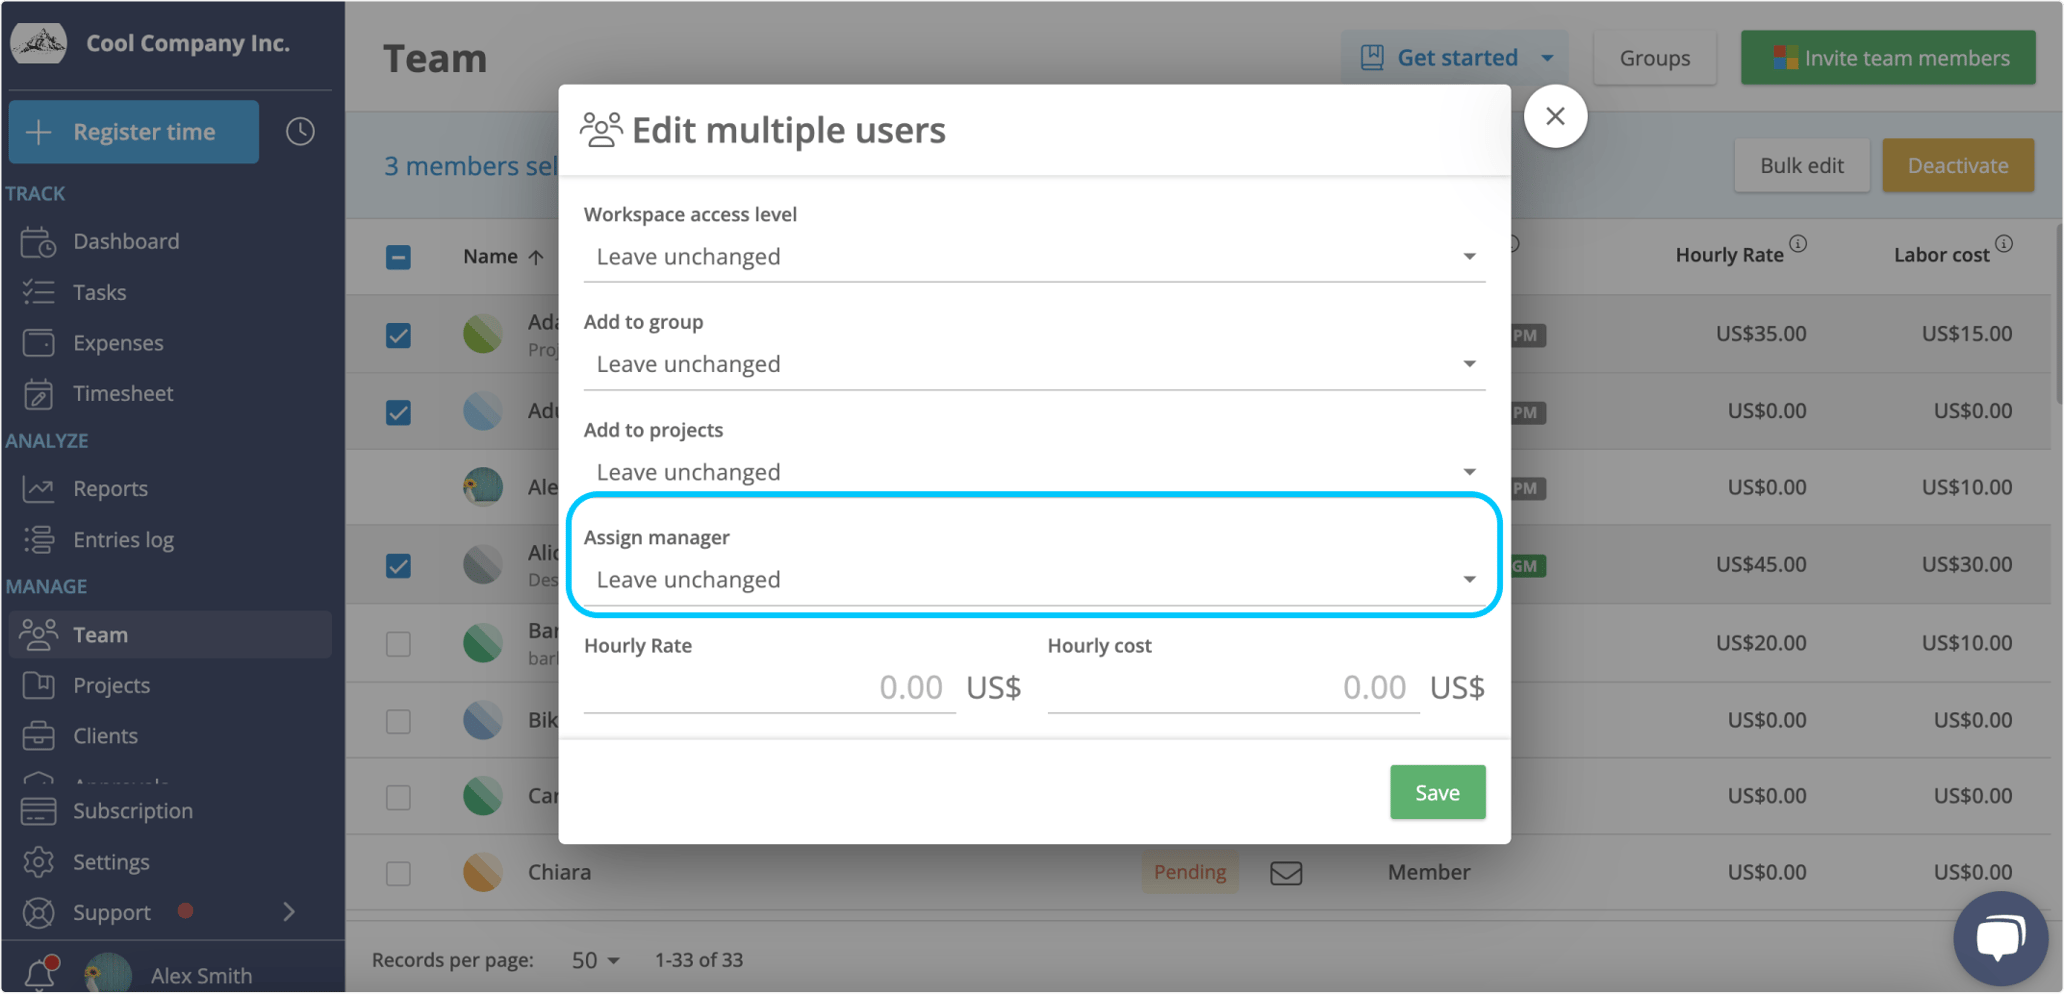Open Expenses page in the sidebar

[x=118, y=343]
